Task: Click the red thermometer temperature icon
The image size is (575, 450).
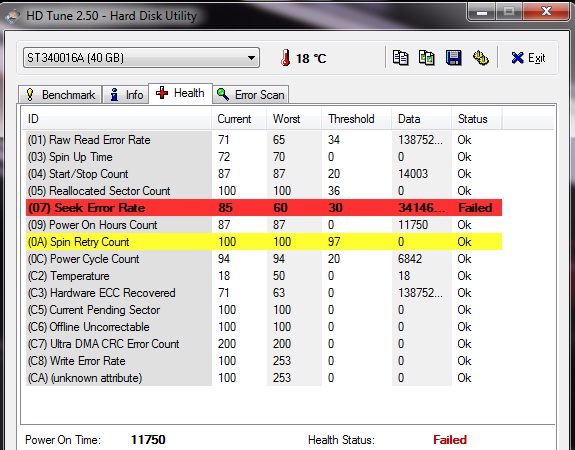Action: click(x=286, y=58)
